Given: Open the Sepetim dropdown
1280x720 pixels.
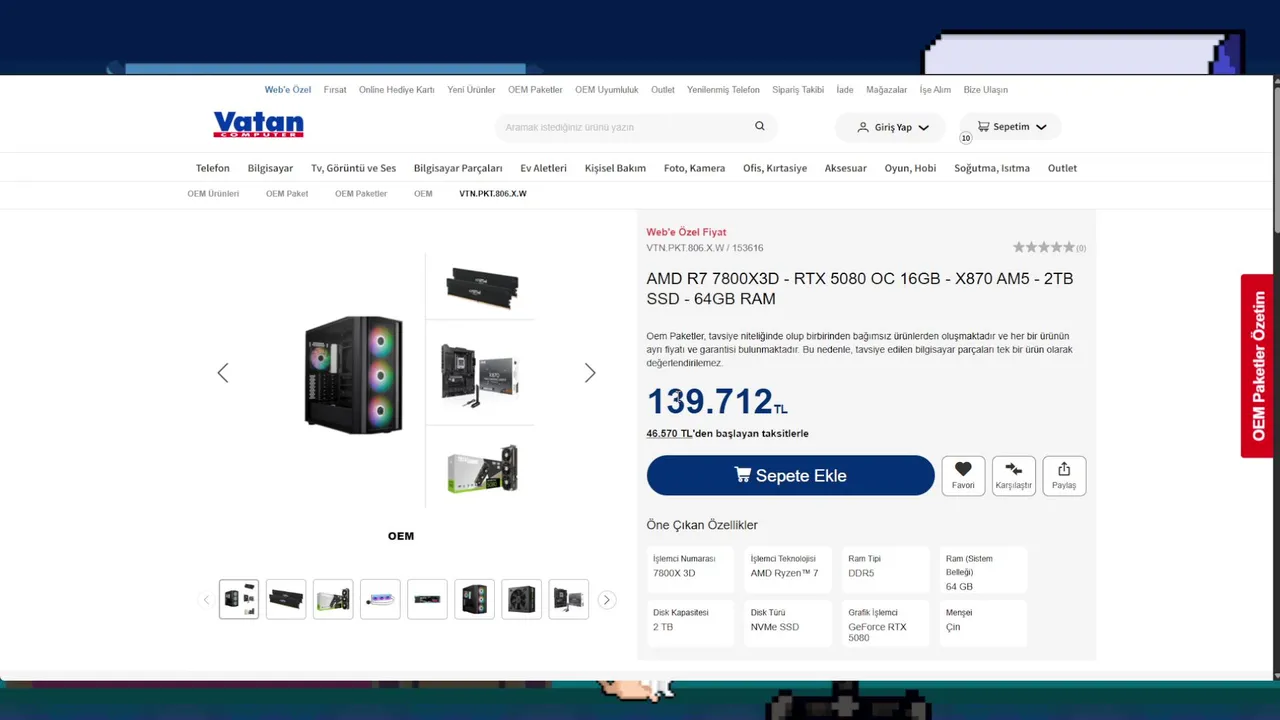Looking at the screenshot, I should (1011, 127).
